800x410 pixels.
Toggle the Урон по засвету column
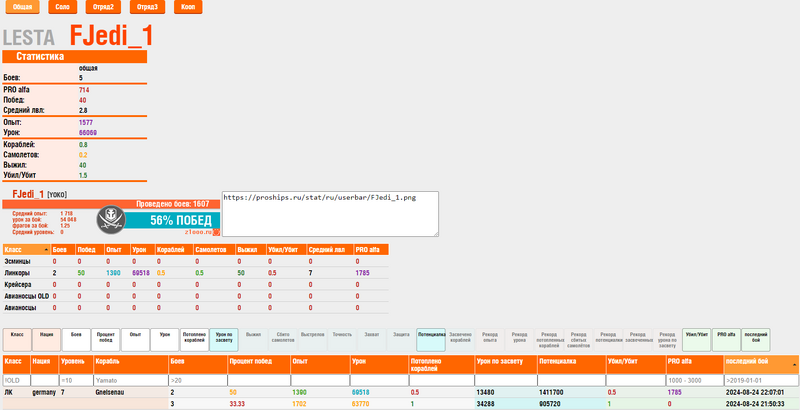[225, 339]
